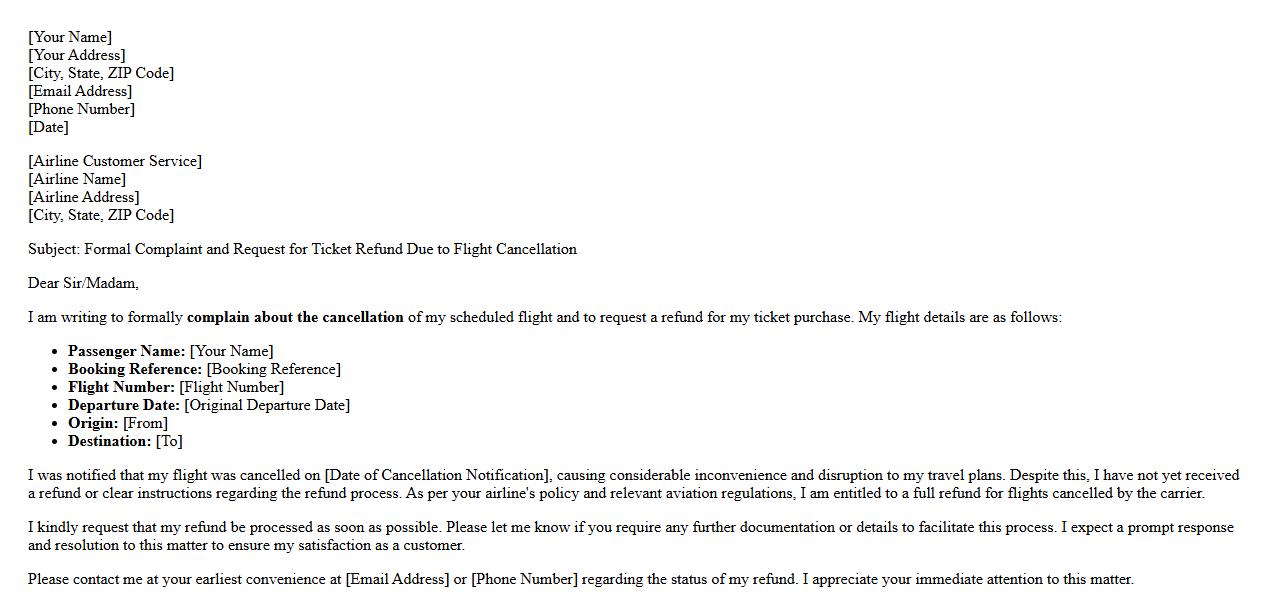The width and height of the screenshot is (1278, 601).
Task: Click the [Airline Customer Service] line
Action: [115, 161]
